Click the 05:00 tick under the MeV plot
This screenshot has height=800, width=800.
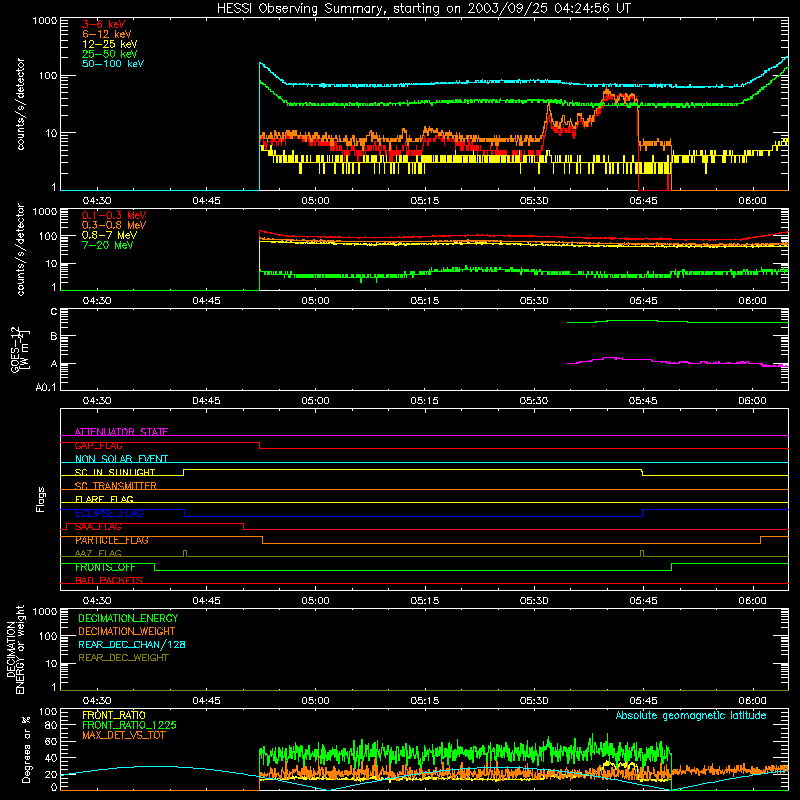pyautogui.click(x=315, y=301)
